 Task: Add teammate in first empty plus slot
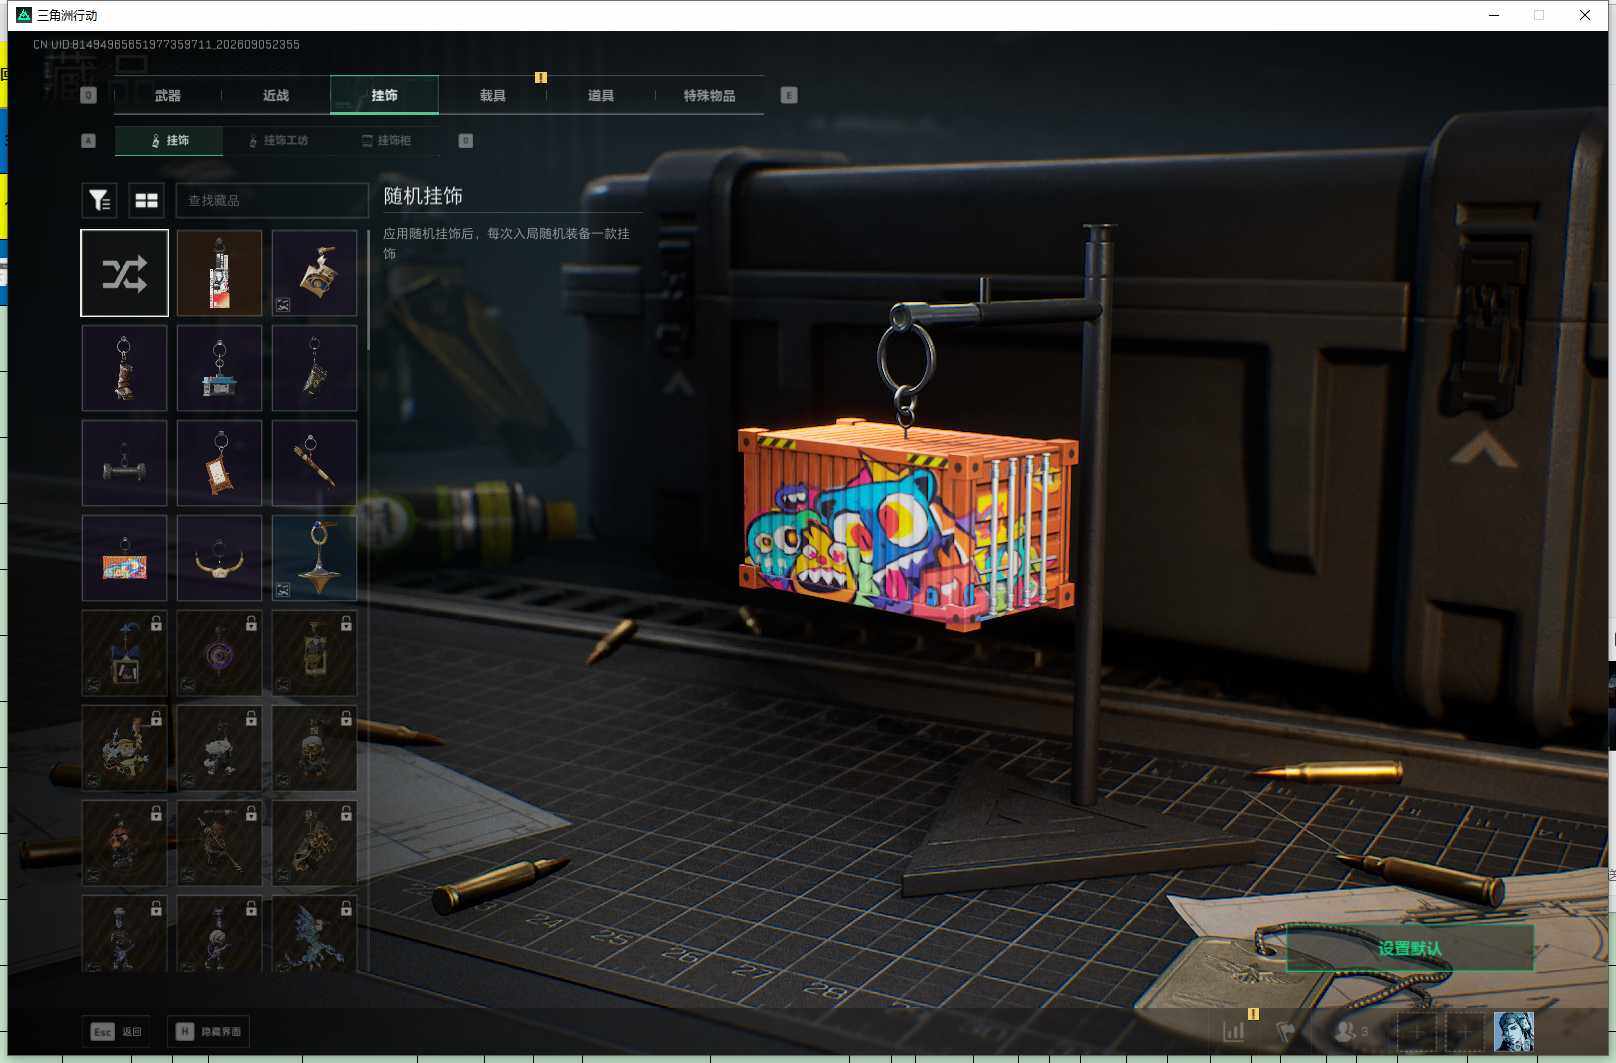[1416, 1031]
